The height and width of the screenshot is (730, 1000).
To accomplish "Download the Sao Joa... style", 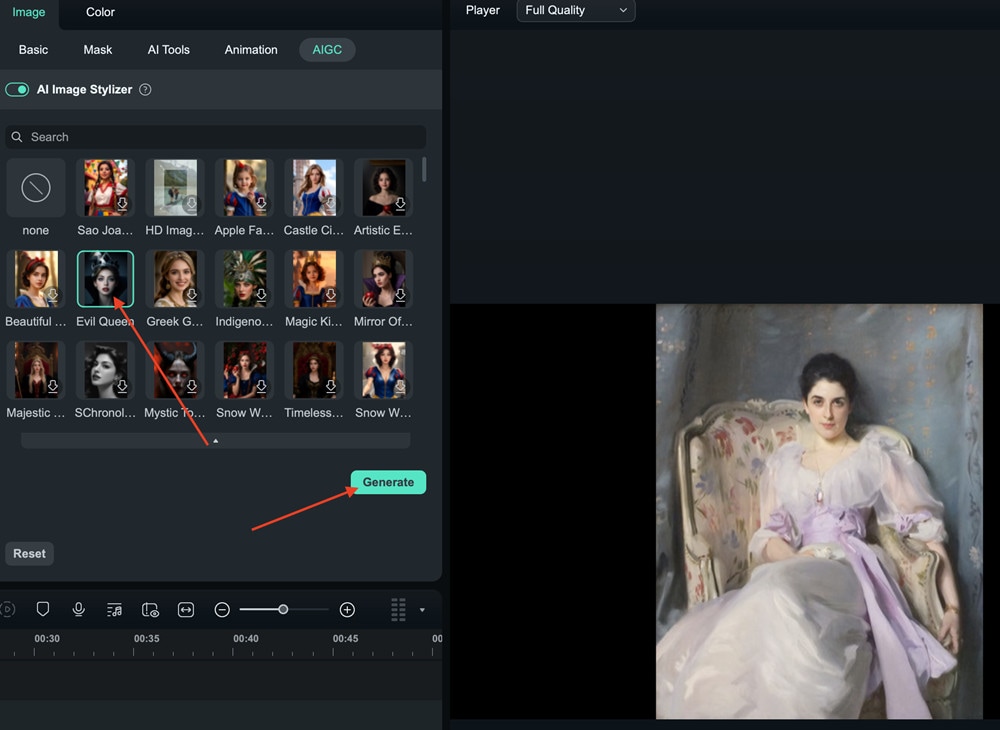I will 122,204.
